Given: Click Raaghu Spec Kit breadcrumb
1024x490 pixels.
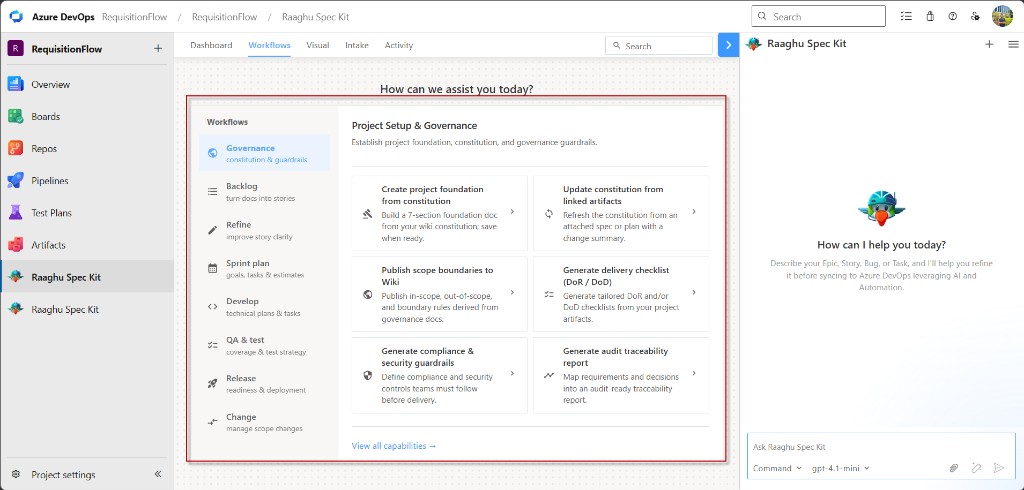Looking at the screenshot, I should [315, 16].
